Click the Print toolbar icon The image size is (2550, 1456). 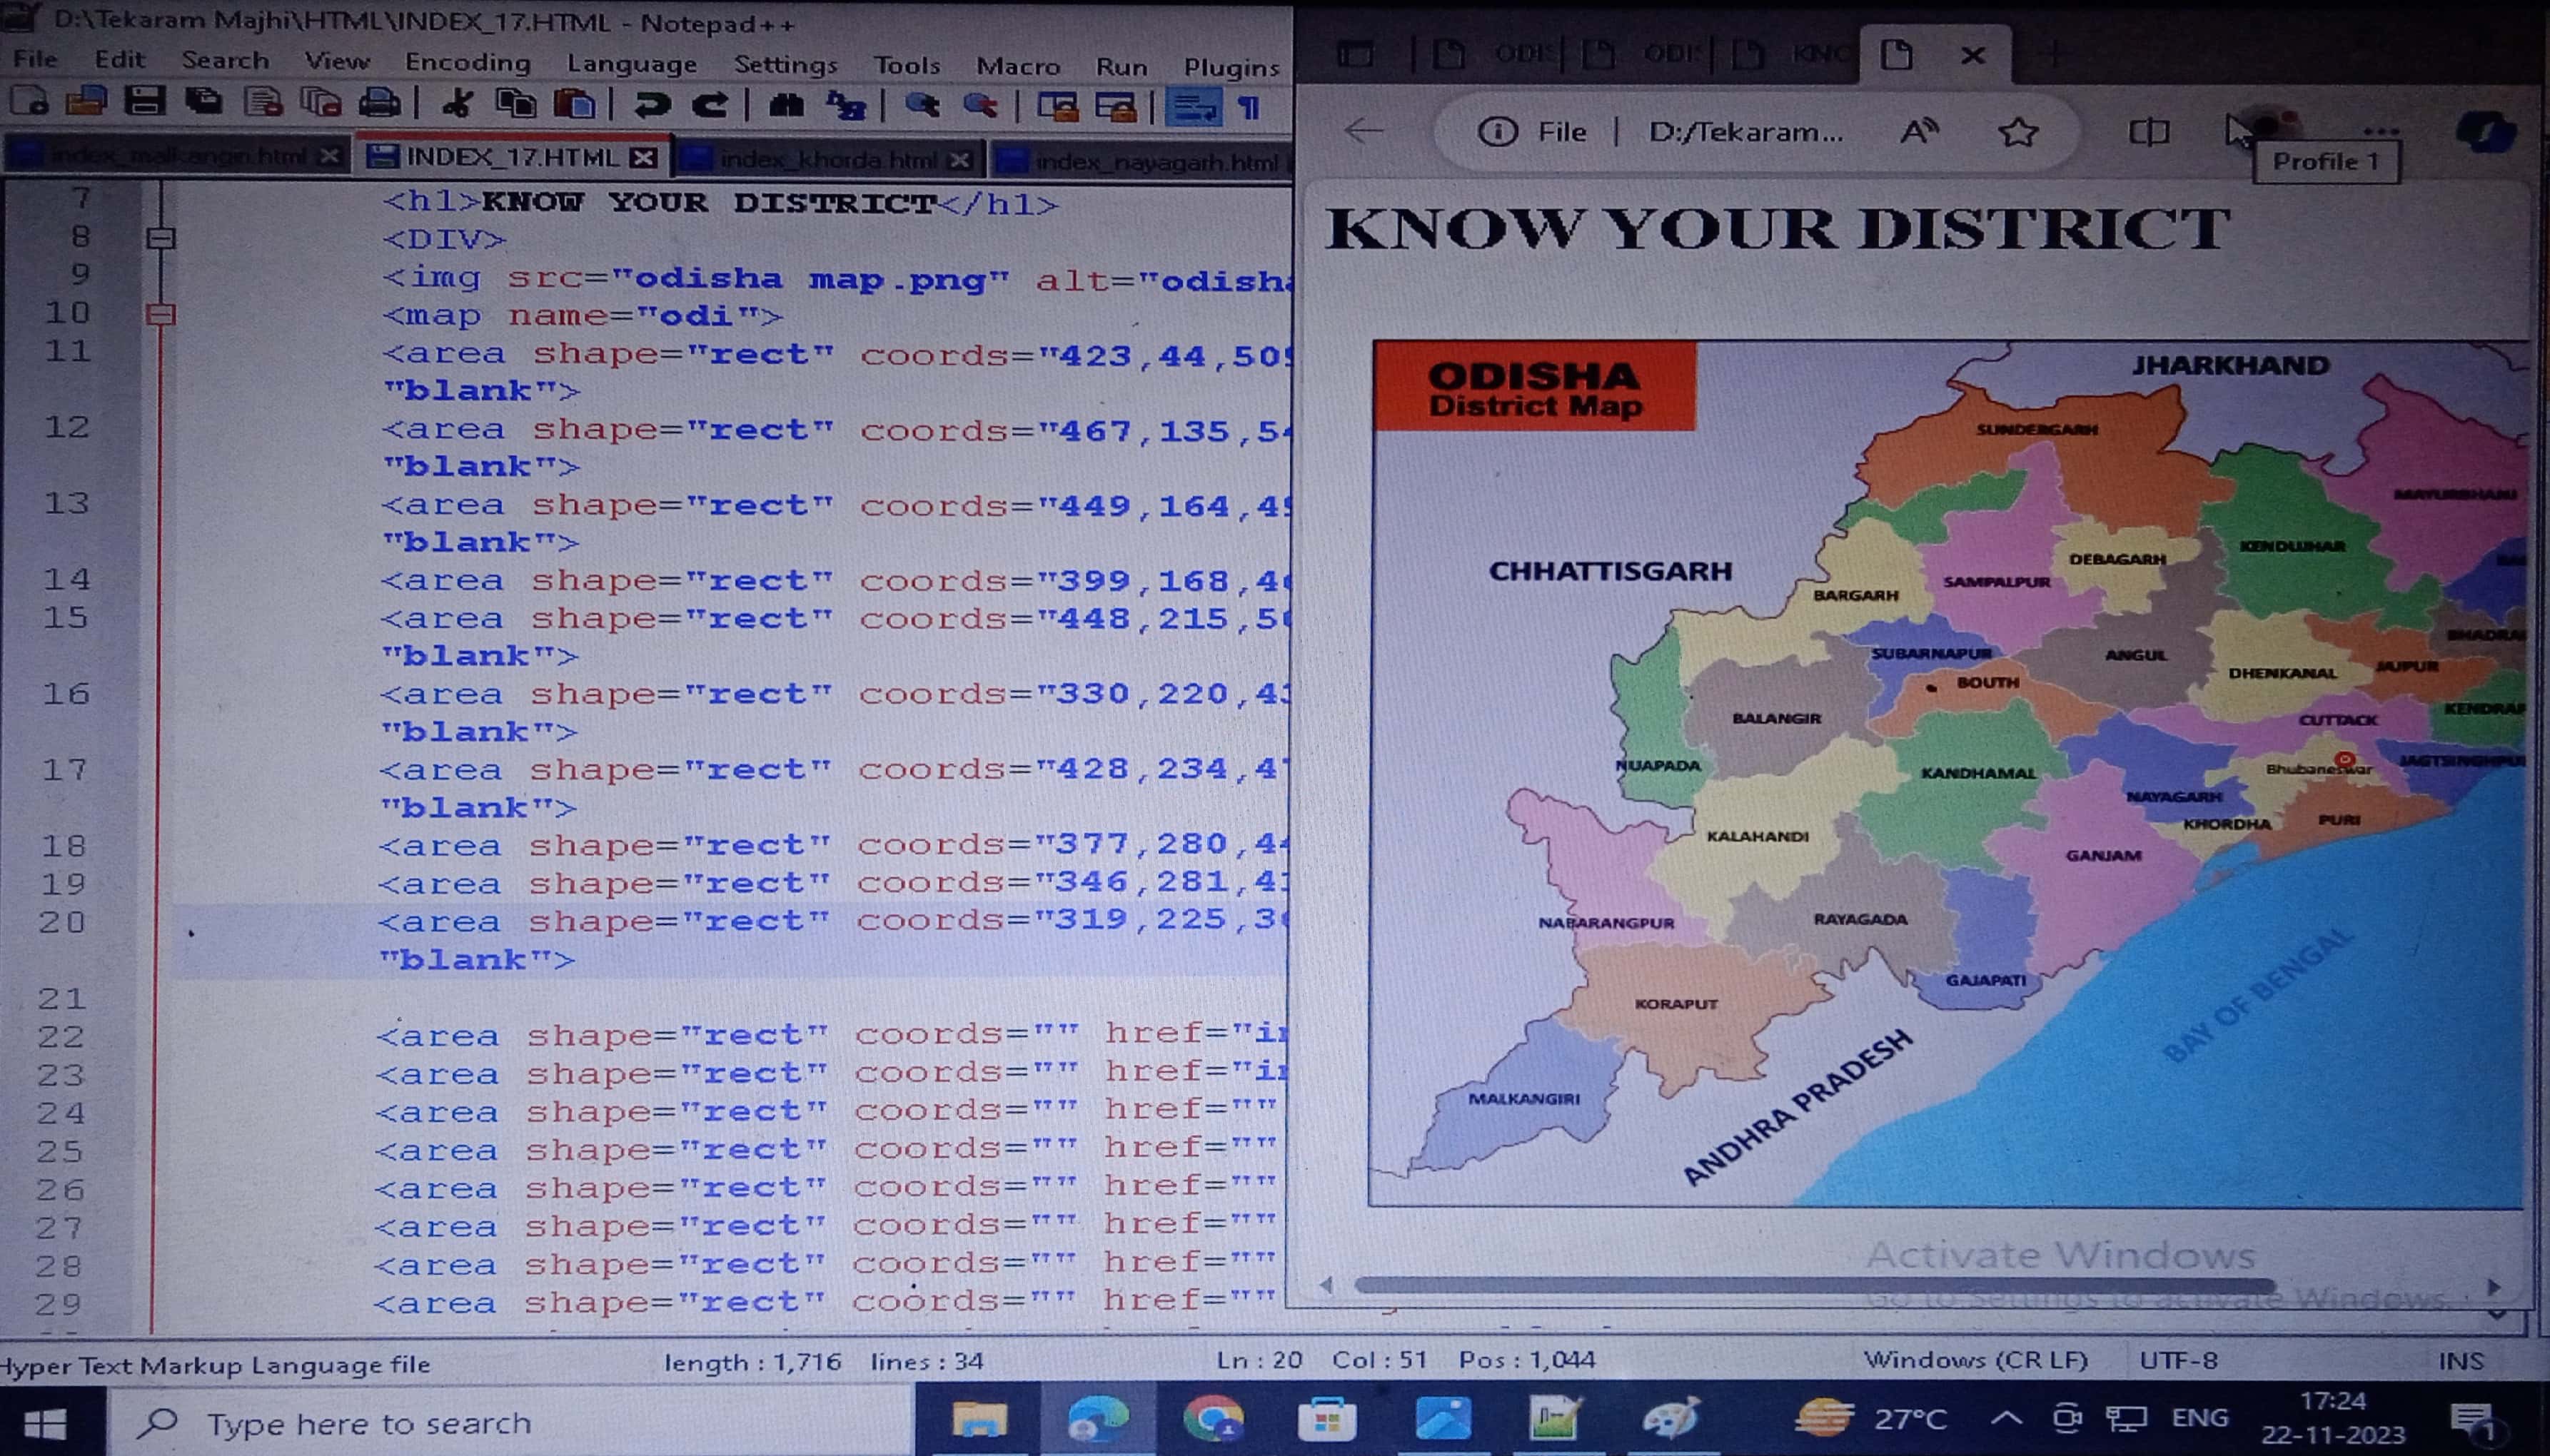click(379, 103)
